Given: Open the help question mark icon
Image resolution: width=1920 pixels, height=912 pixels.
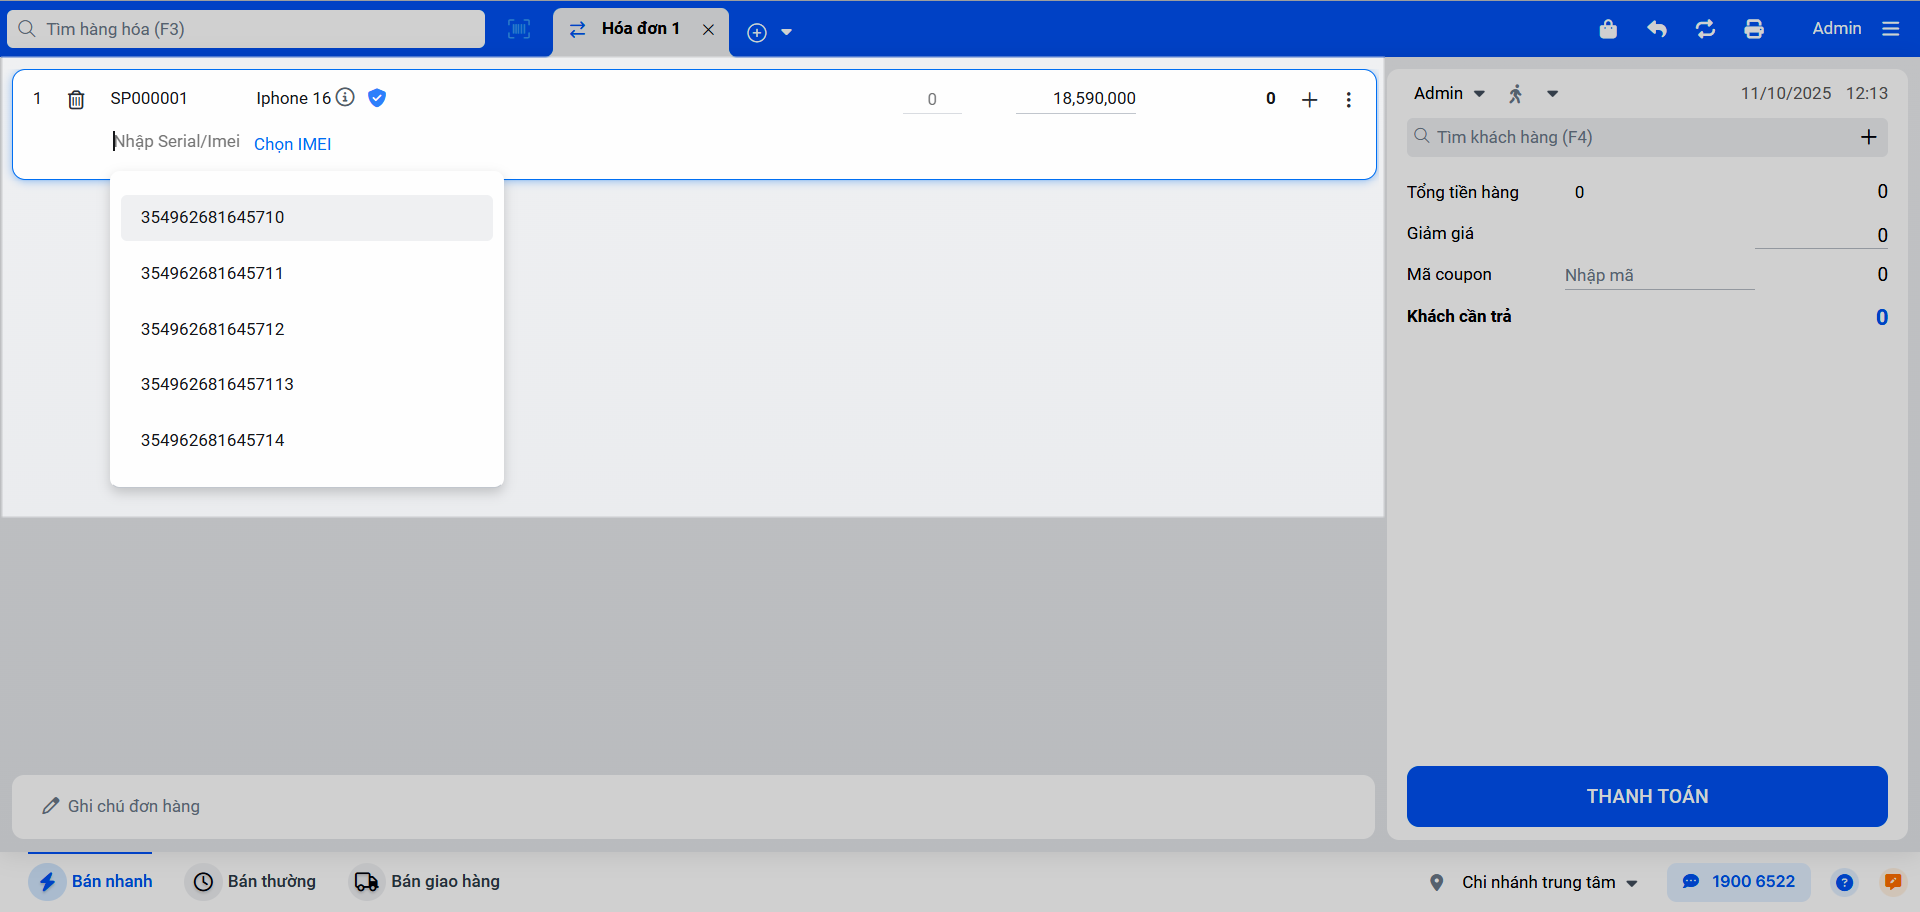Looking at the screenshot, I should pyautogui.click(x=1844, y=882).
